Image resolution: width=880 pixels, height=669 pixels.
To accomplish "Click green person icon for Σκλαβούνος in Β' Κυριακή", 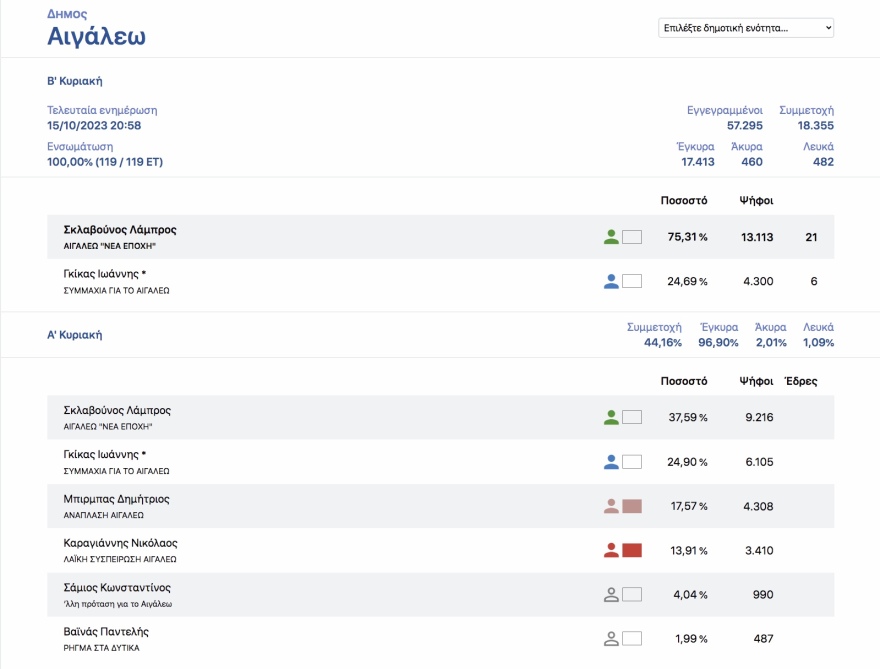I will click(x=611, y=237).
